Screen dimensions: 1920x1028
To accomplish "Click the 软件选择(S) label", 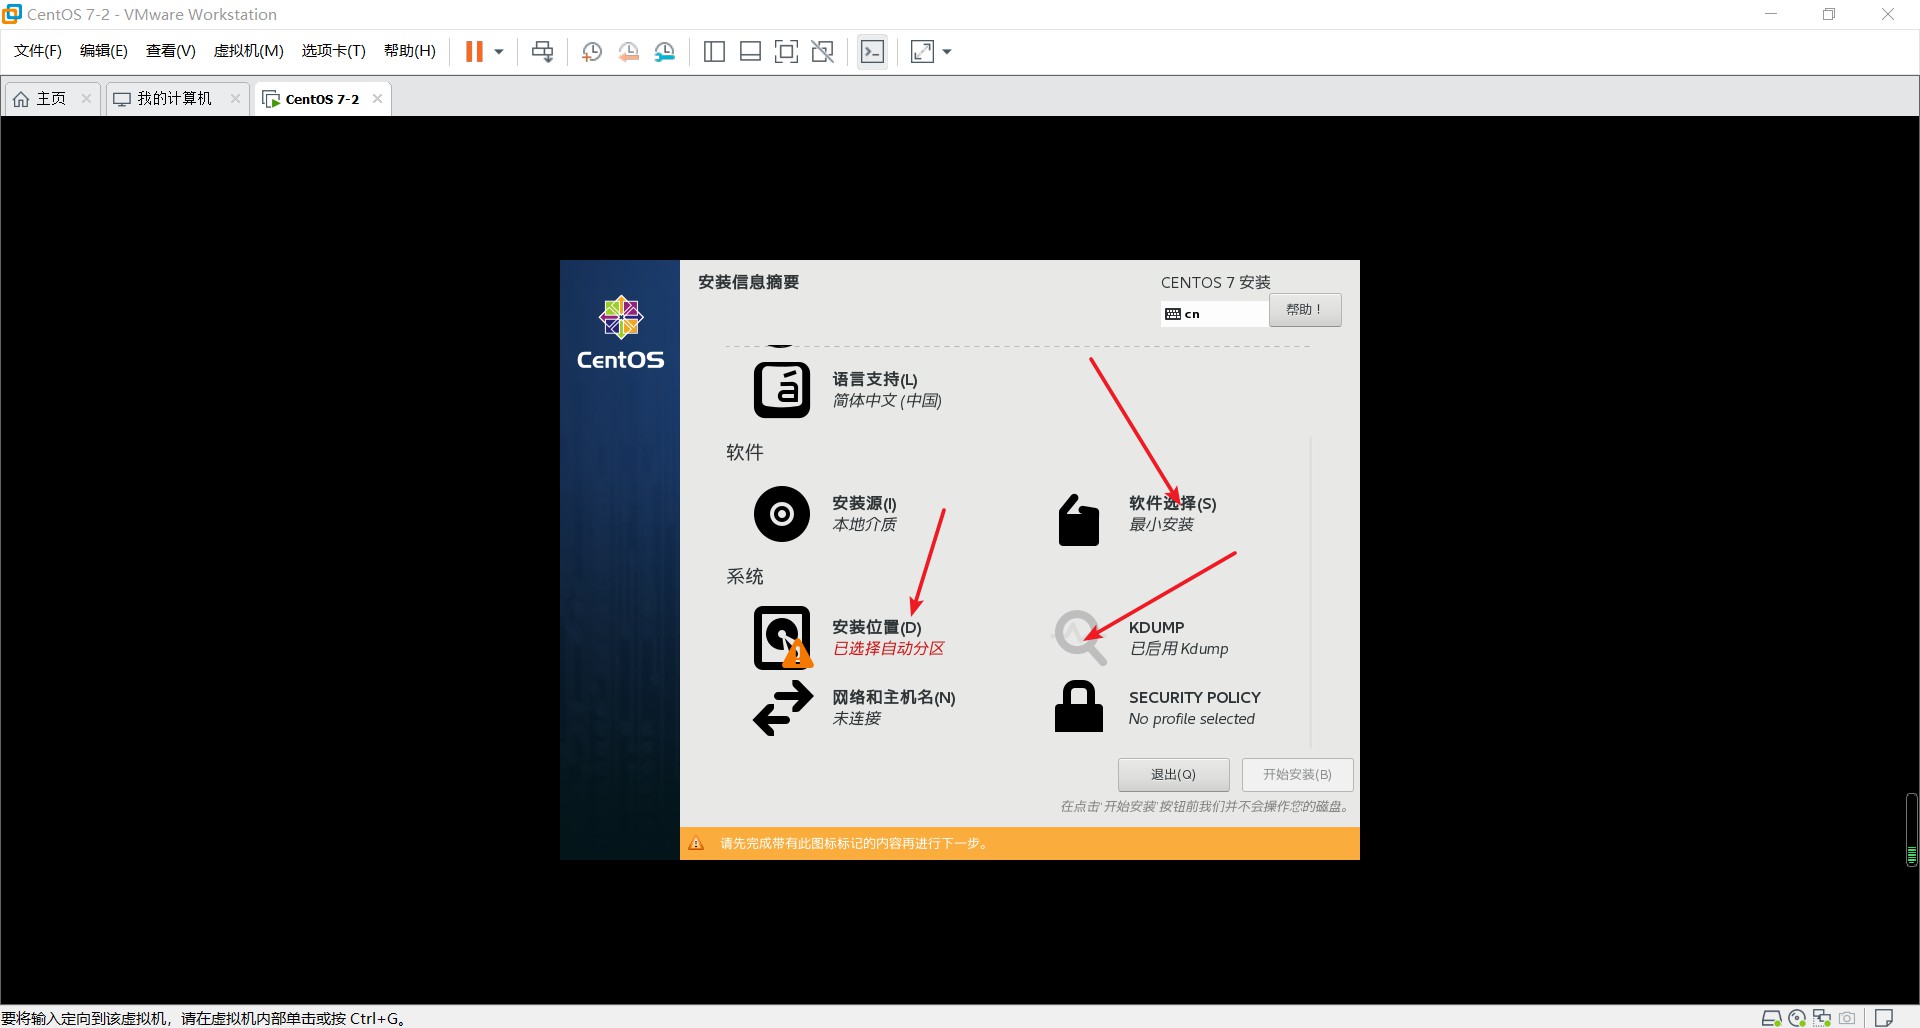I will click(x=1173, y=503).
